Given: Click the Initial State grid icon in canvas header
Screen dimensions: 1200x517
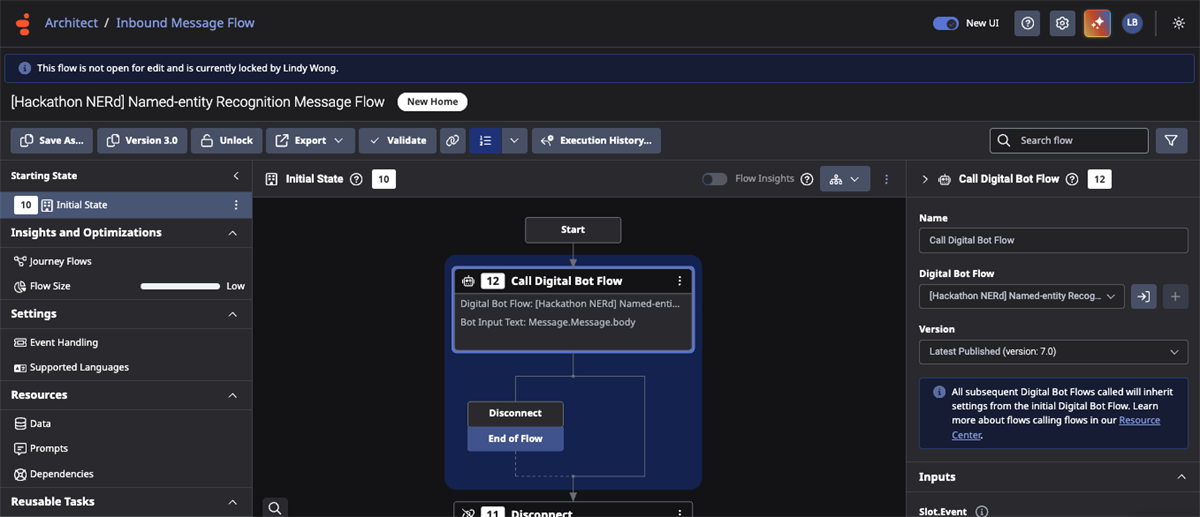Looking at the screenshot, I should 271,179.
